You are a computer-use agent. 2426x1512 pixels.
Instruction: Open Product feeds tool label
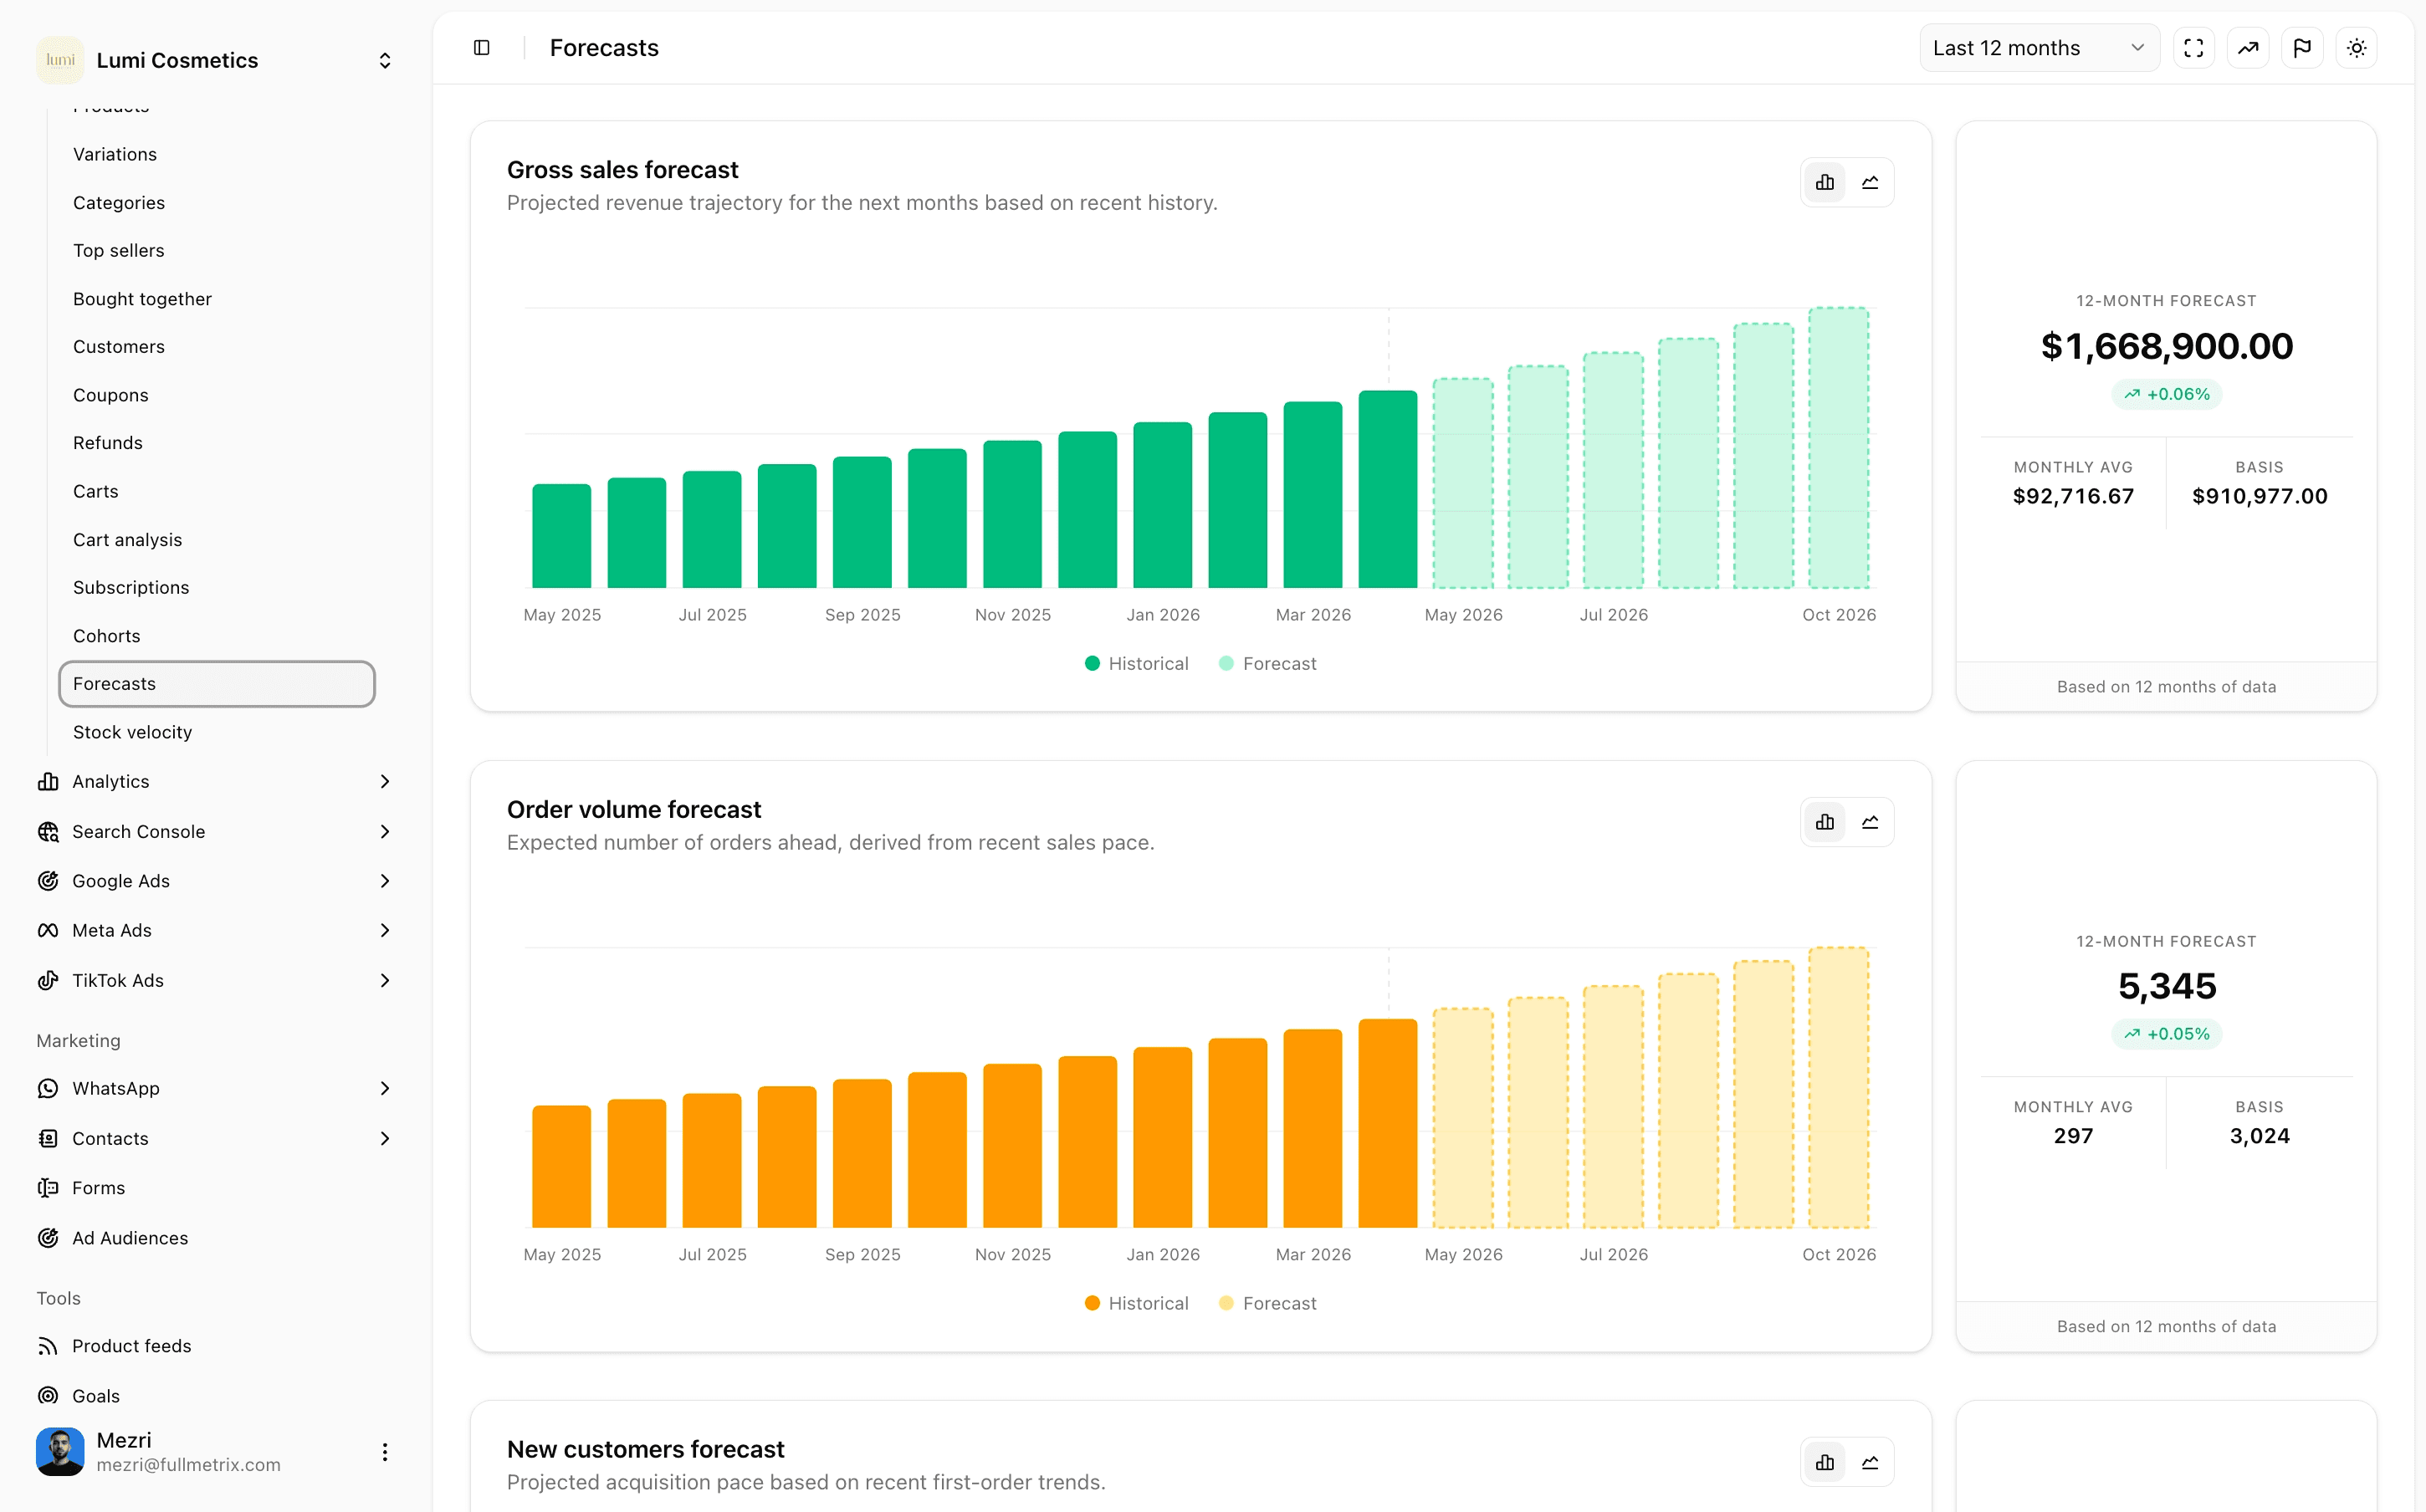(x=132, y=1346)
